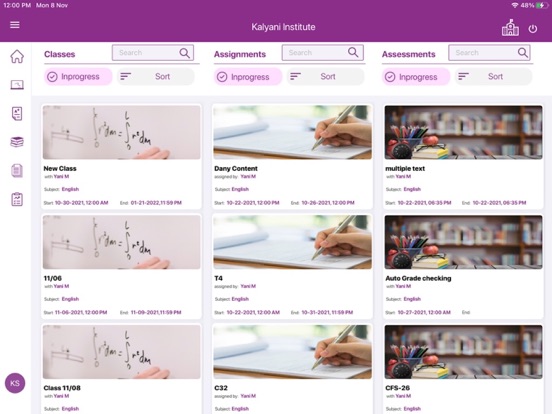Toggle Inprogress filter for Assessments
Screen dimensions: 552x414
coord(416,77)
